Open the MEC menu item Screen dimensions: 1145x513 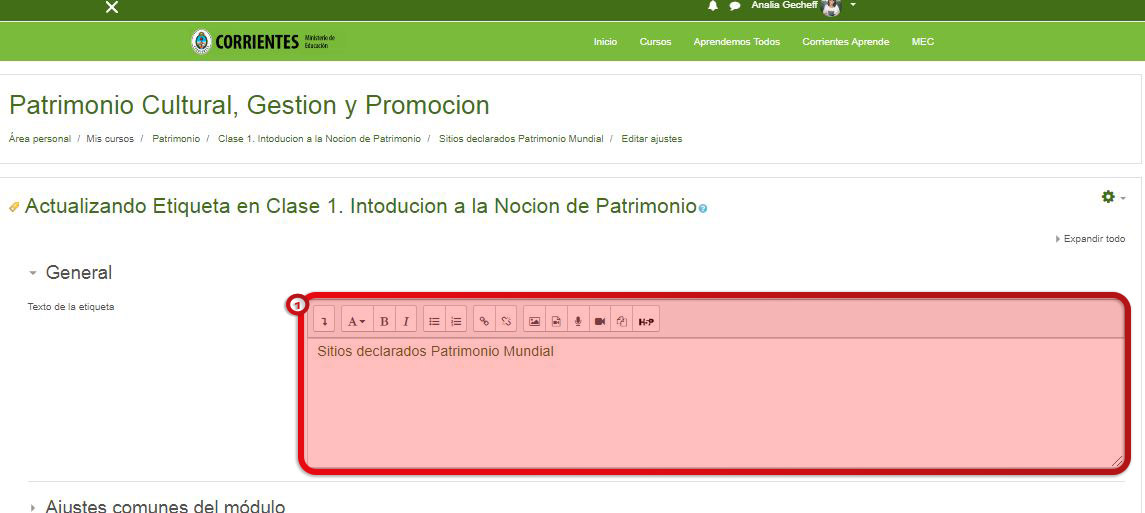pyautogui.click(x=923, y=42)
